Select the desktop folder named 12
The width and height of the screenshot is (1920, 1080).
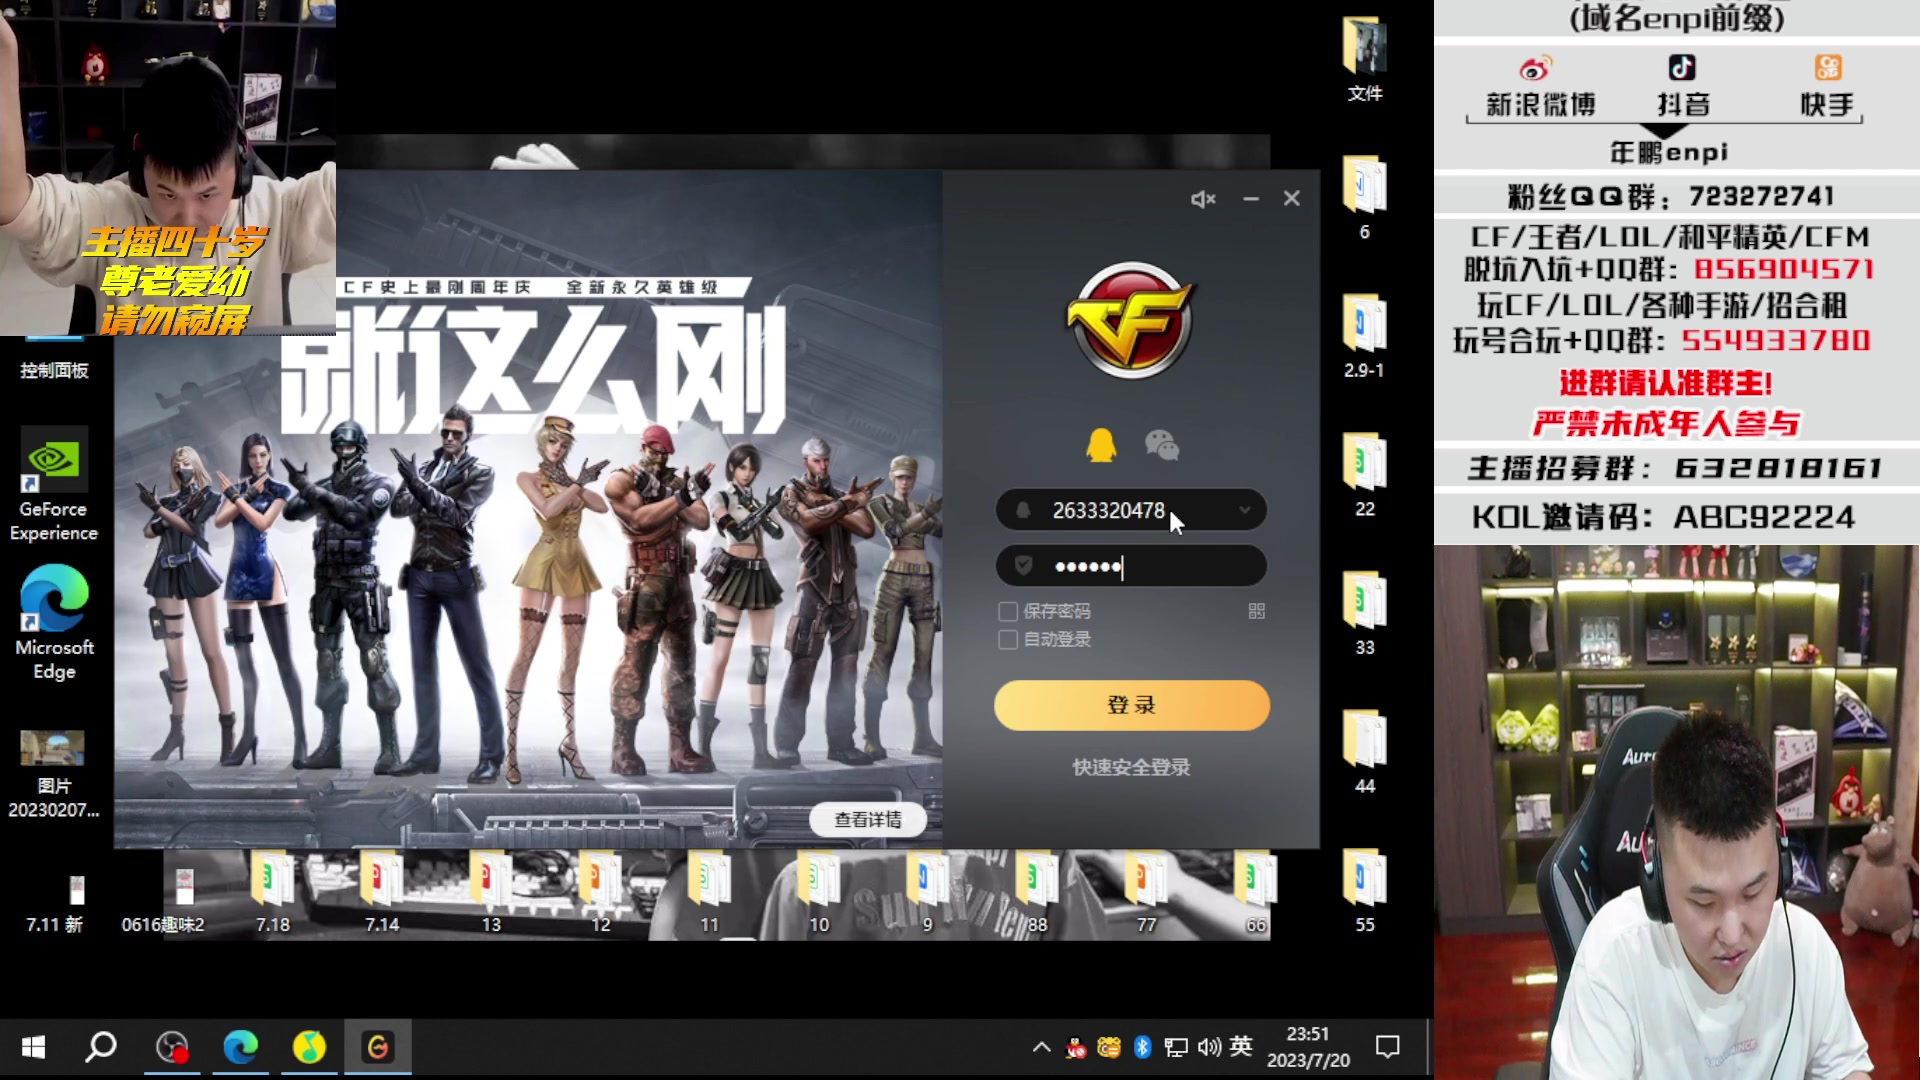pos(600,892)
